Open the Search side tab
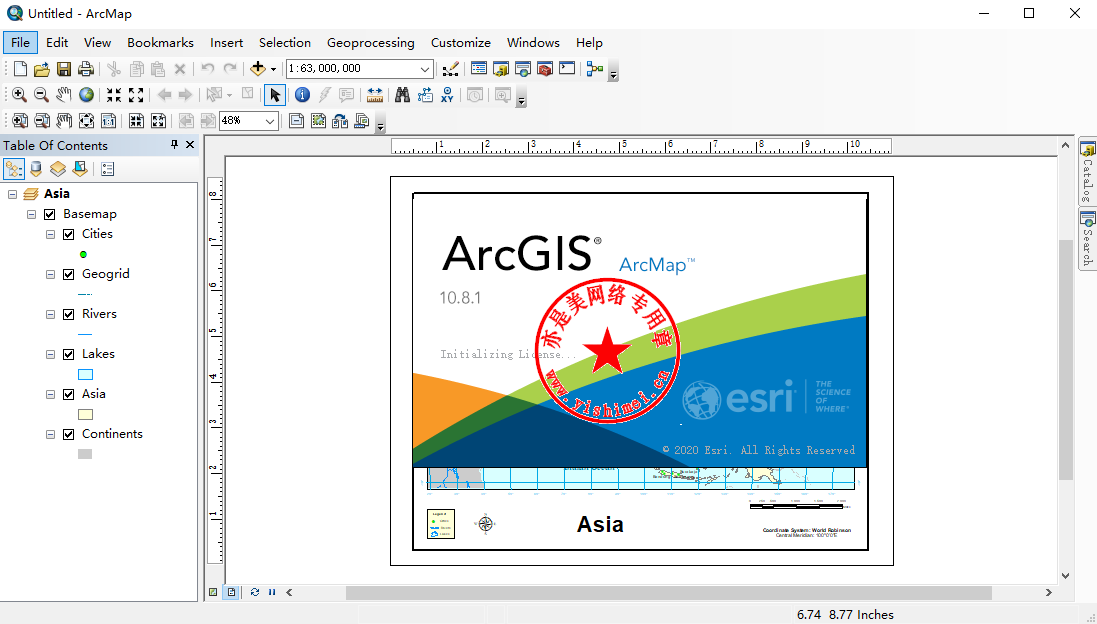 [1087, 239]
